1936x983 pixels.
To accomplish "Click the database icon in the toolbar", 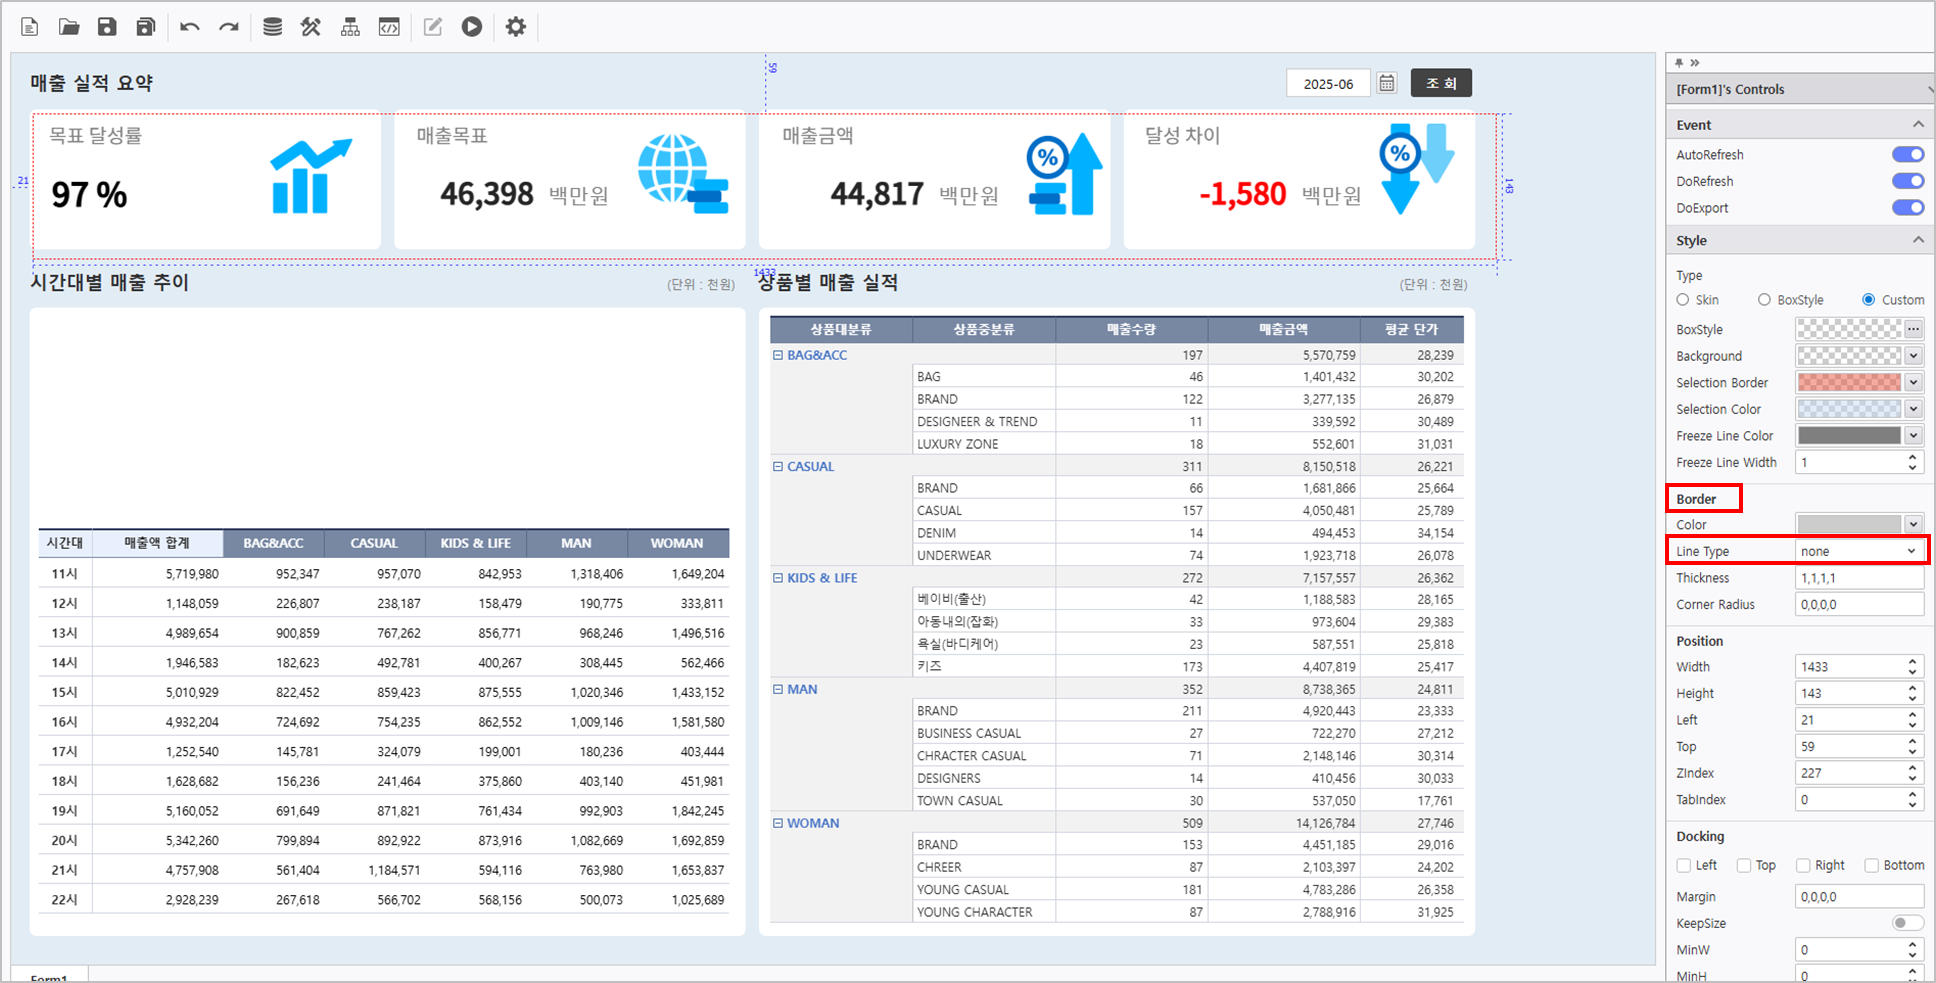I will point(272,27).
